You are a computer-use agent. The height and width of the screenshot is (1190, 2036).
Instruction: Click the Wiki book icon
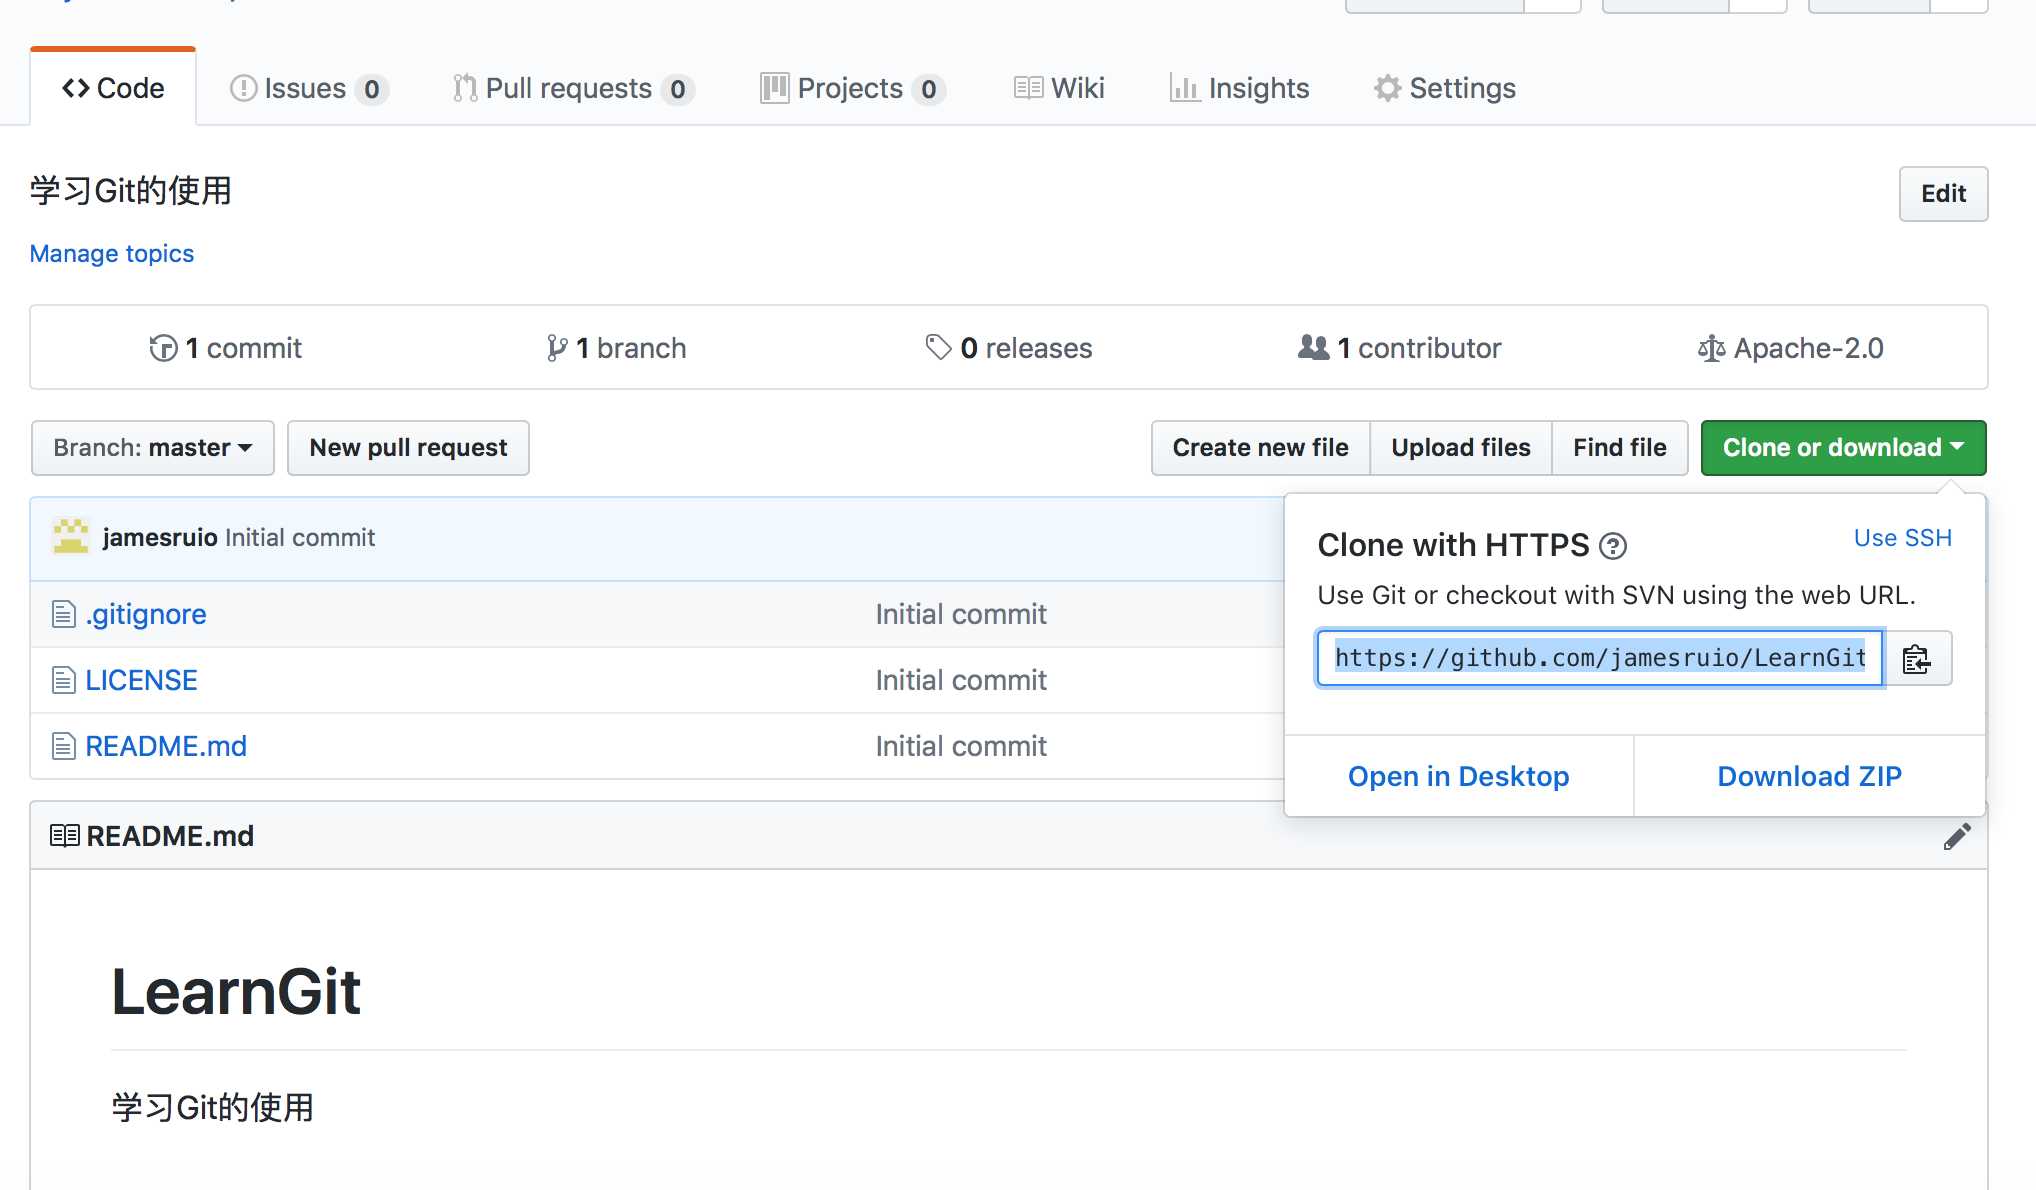[x=1028, y=88]
